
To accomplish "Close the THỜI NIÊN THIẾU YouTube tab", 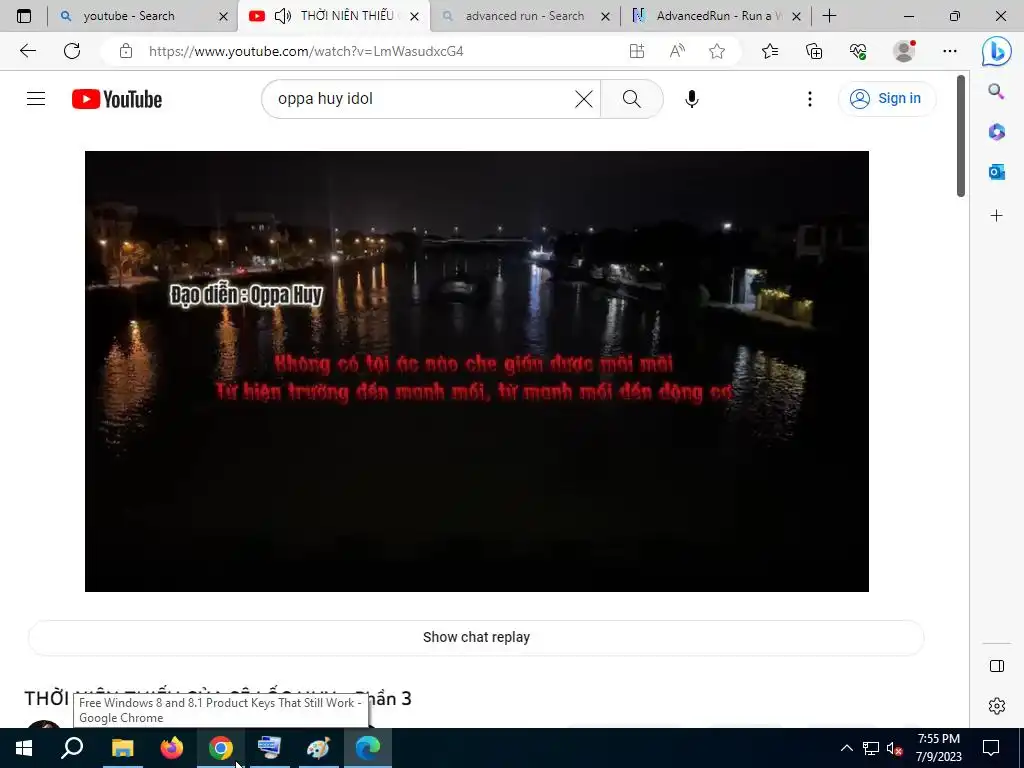I will pos(414,16).
